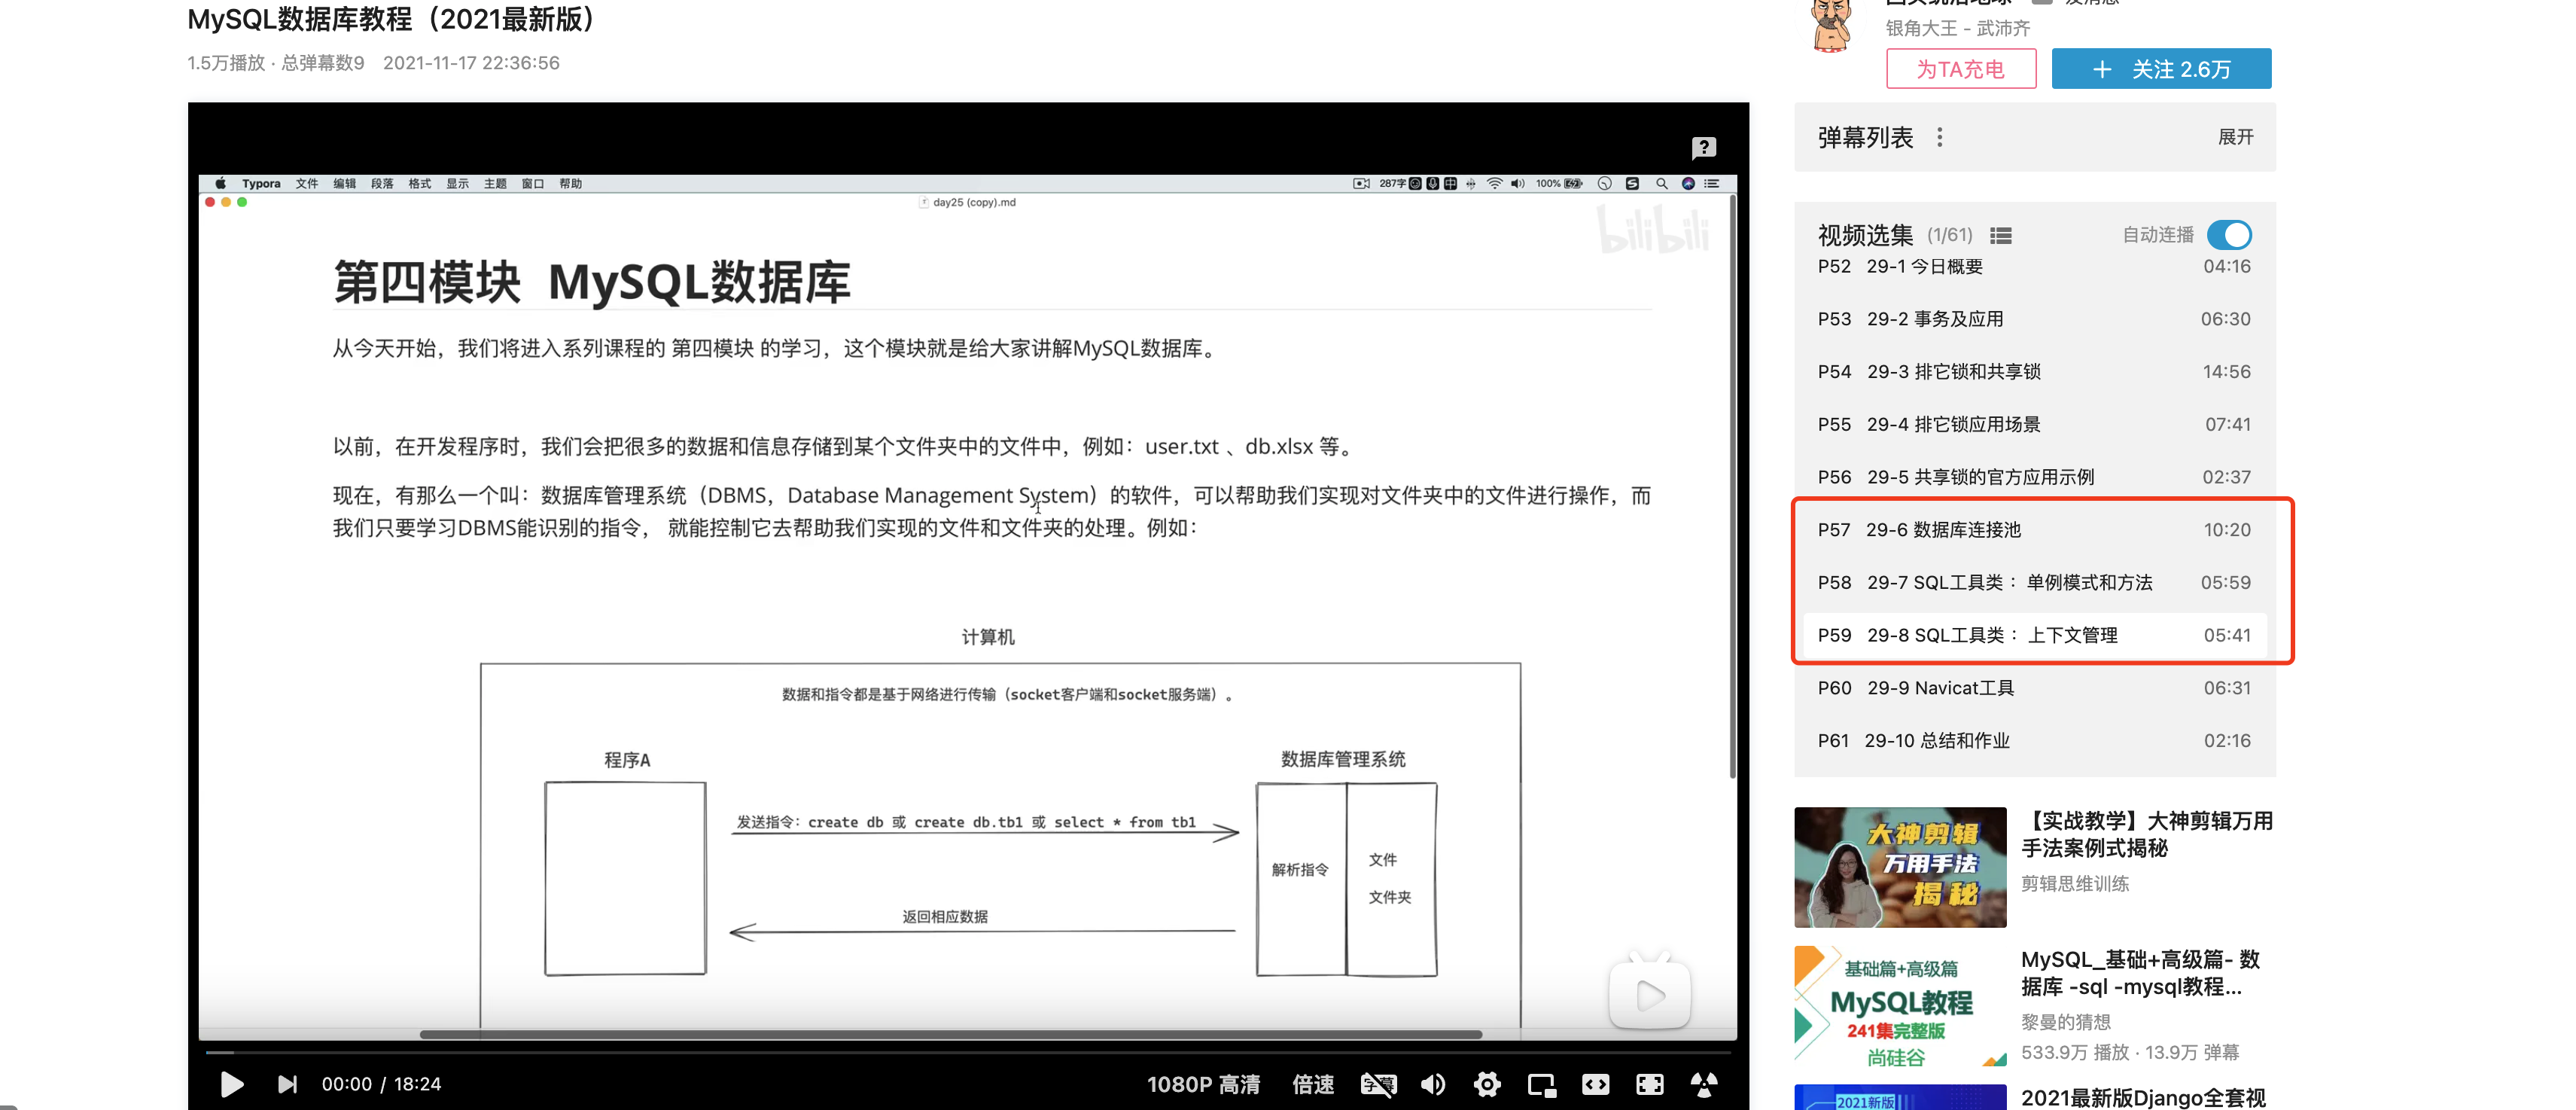Select episode P57 29-6 数据库连接池
2576x1110 pixels.
pyautogui.click(x=2034, y=530)
